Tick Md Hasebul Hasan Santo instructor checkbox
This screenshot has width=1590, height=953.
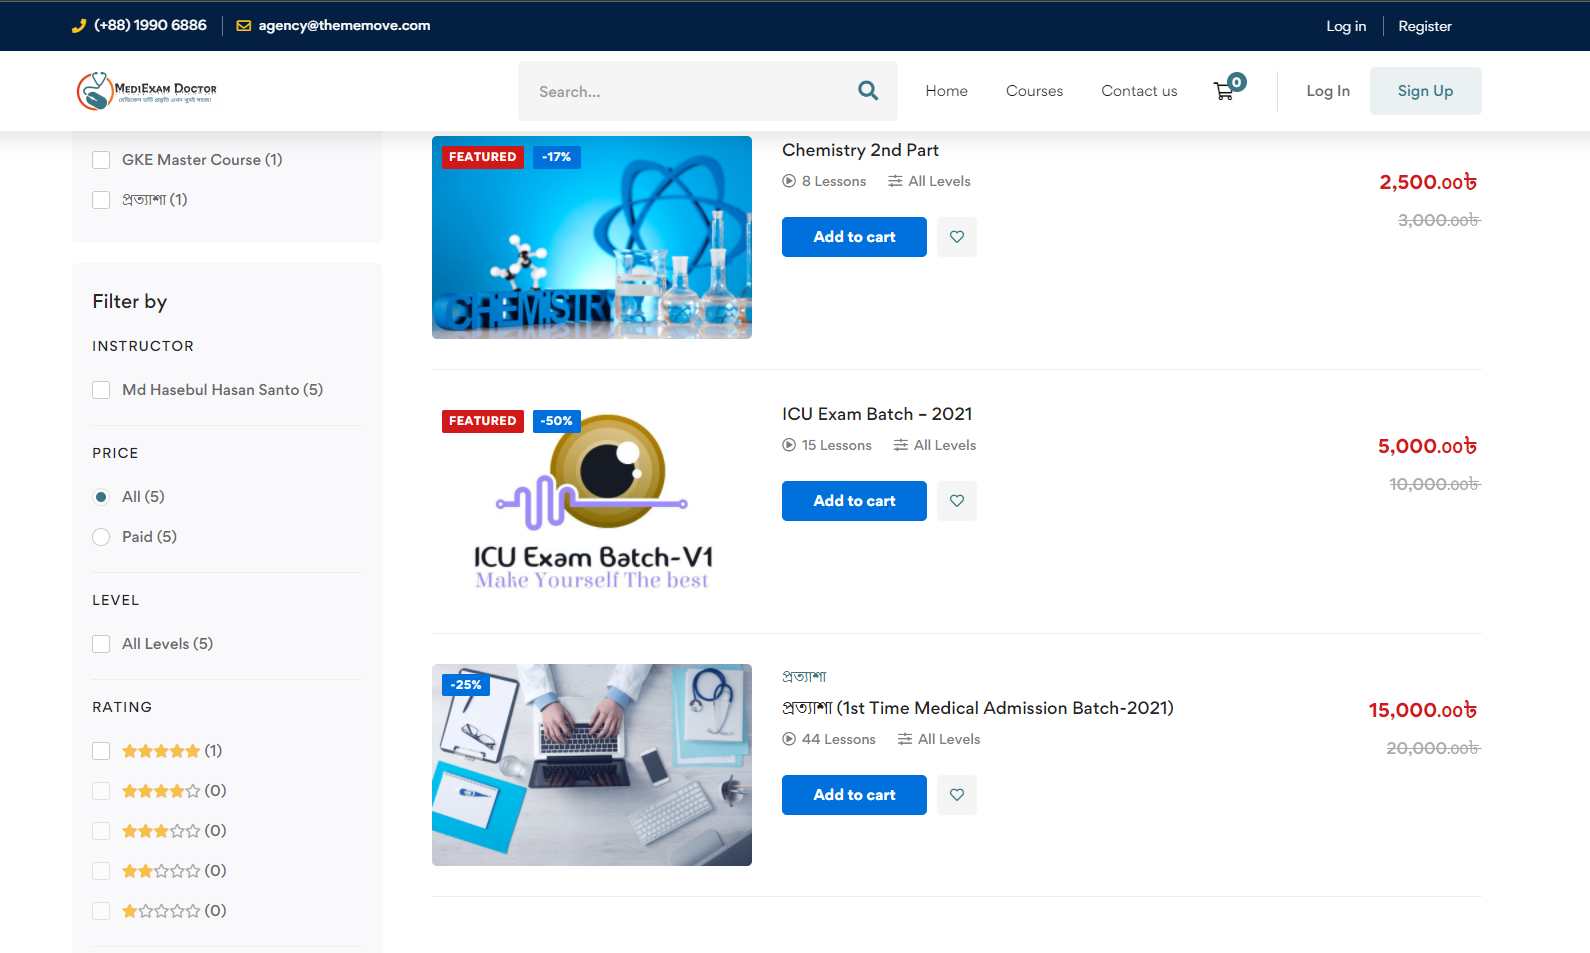coord(101,390)
